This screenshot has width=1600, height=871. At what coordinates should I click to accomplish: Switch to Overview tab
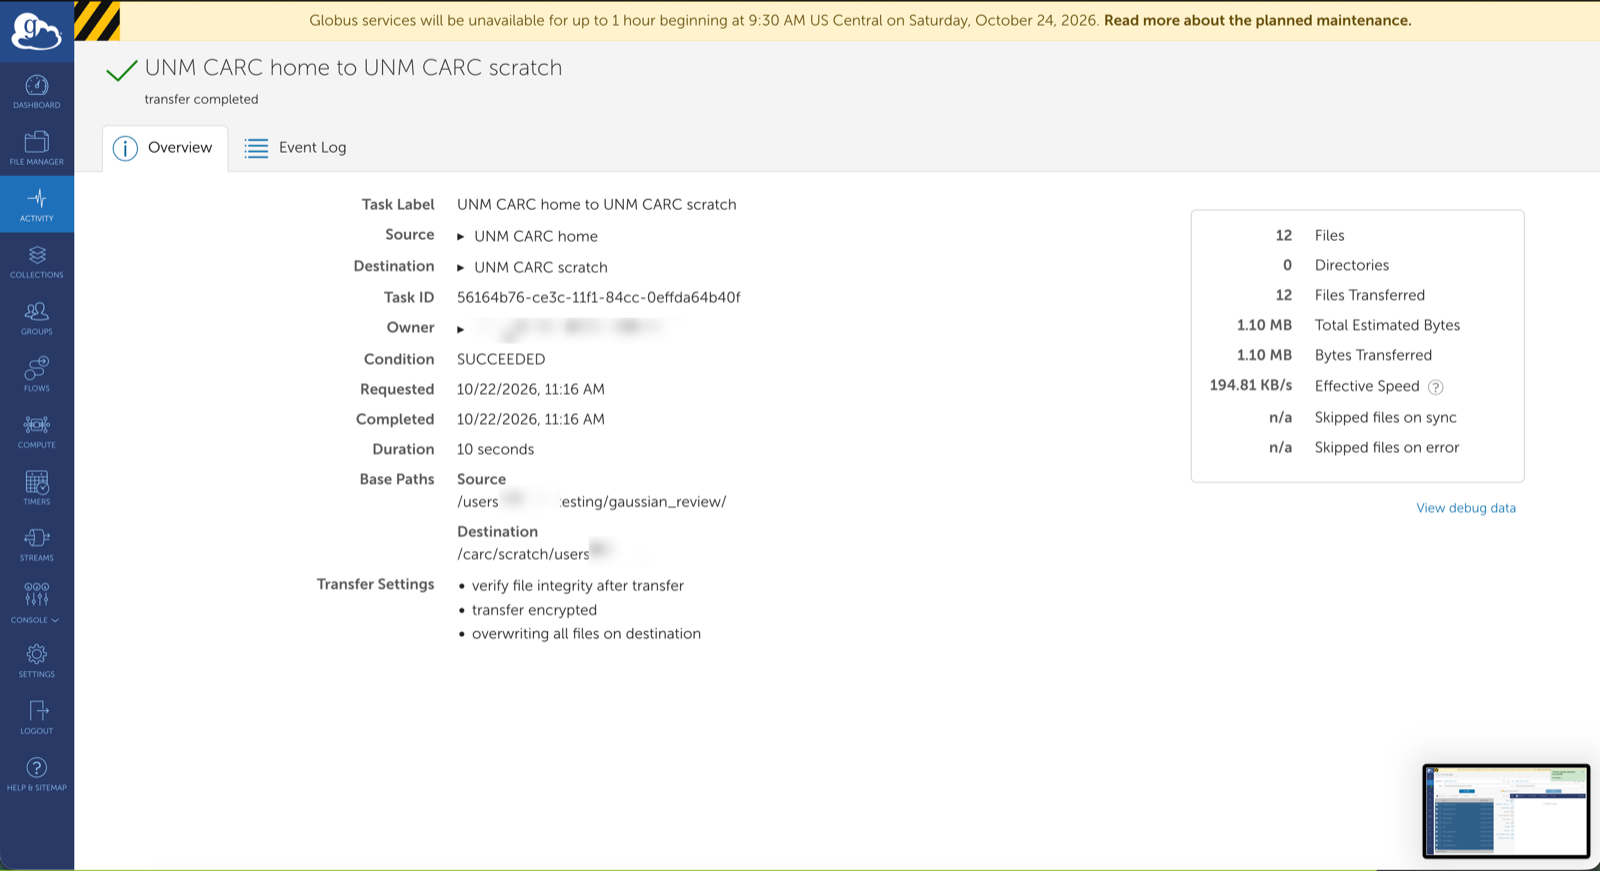click(x=165, y=148)
